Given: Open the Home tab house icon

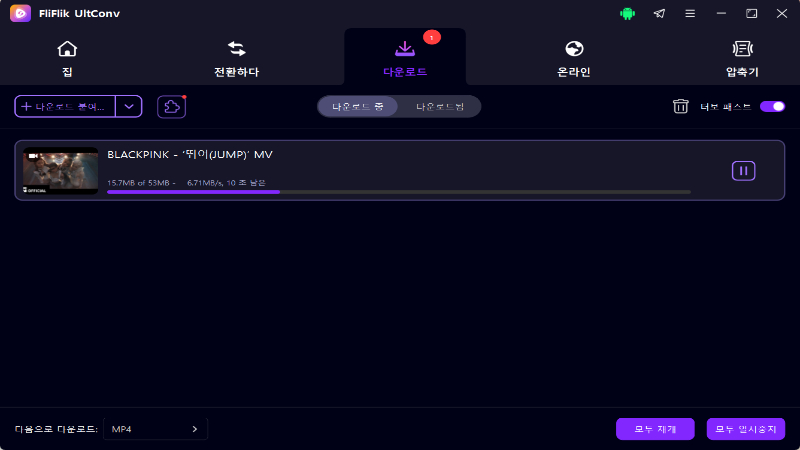Looking at the screenshot, I should click(67, 49).
